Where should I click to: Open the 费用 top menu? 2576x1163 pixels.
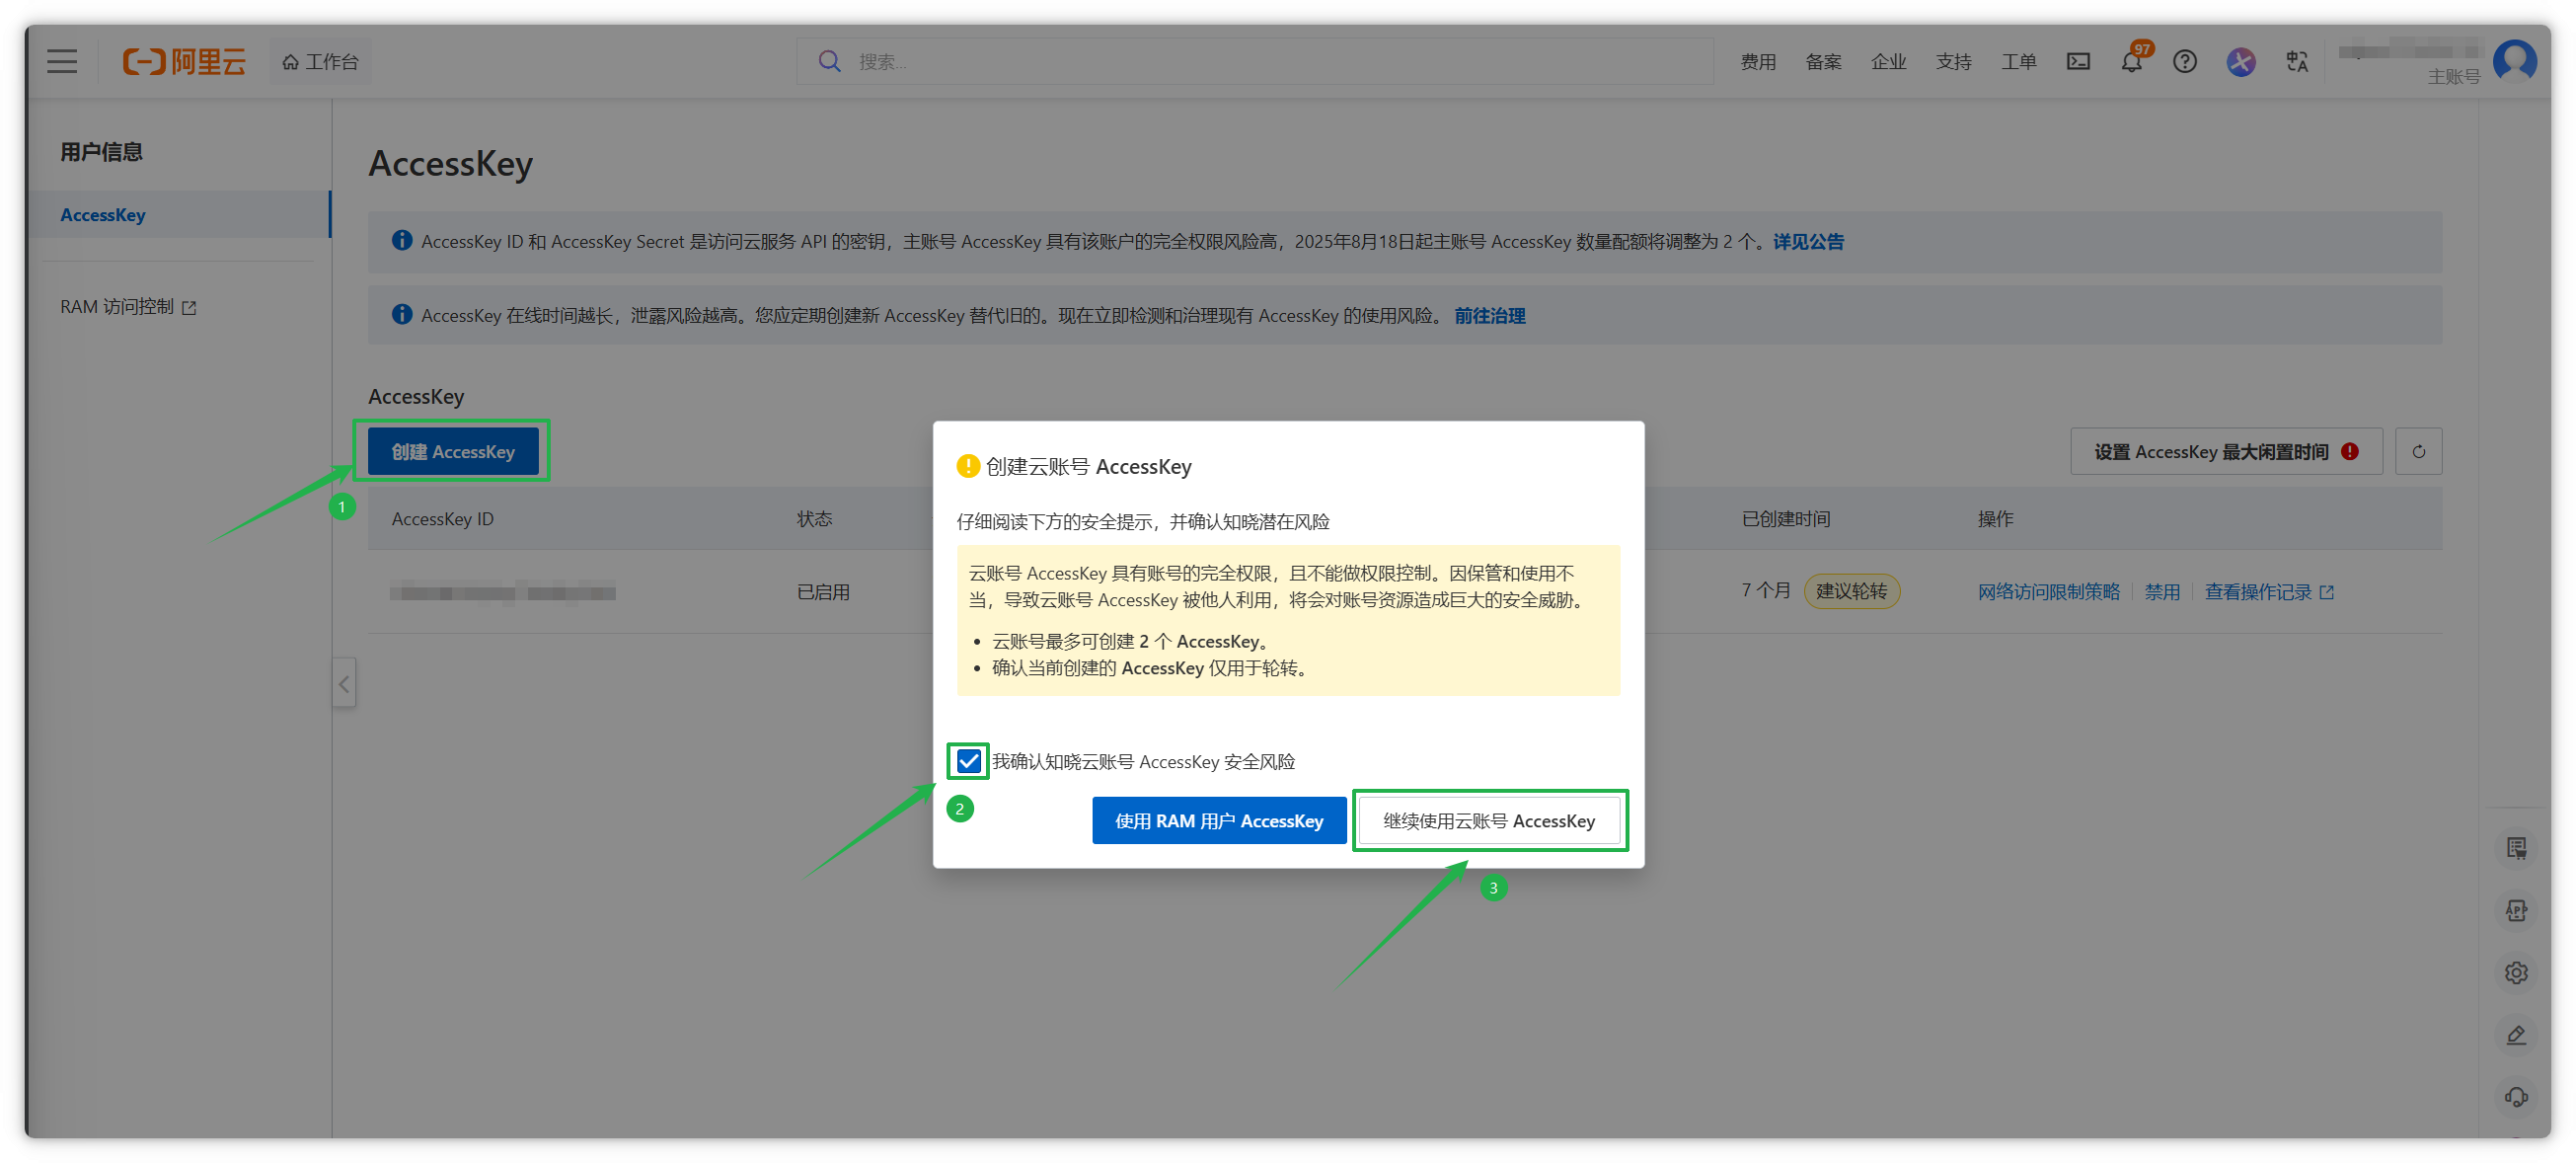(1758, 62)
